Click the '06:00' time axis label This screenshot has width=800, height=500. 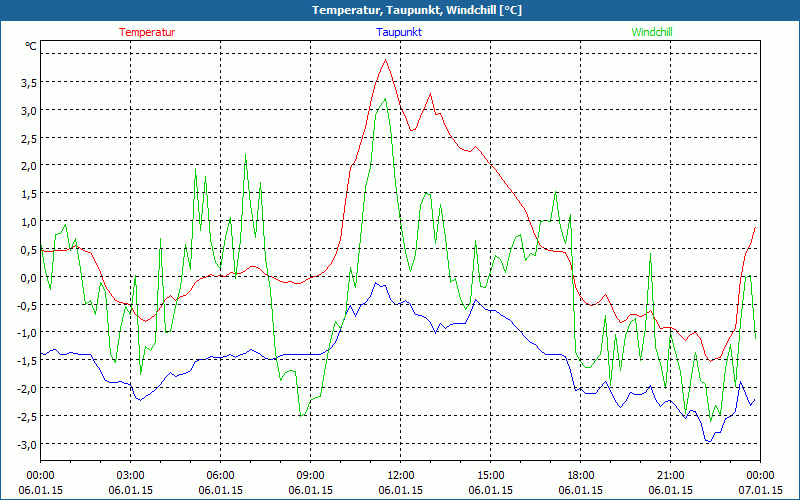(220, 476)
